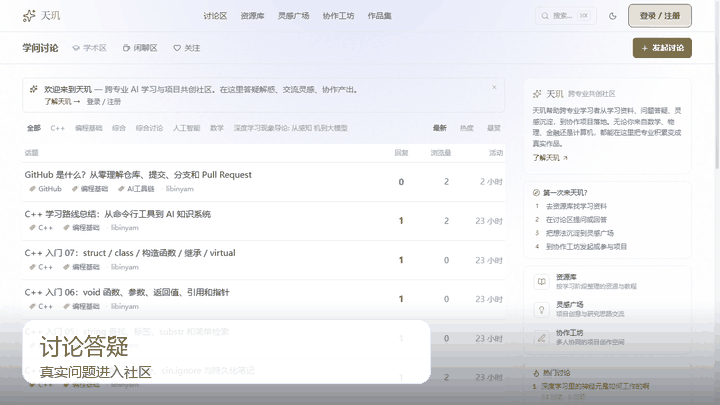Open author libinyam on the GitHub topic

pos(180,189)
